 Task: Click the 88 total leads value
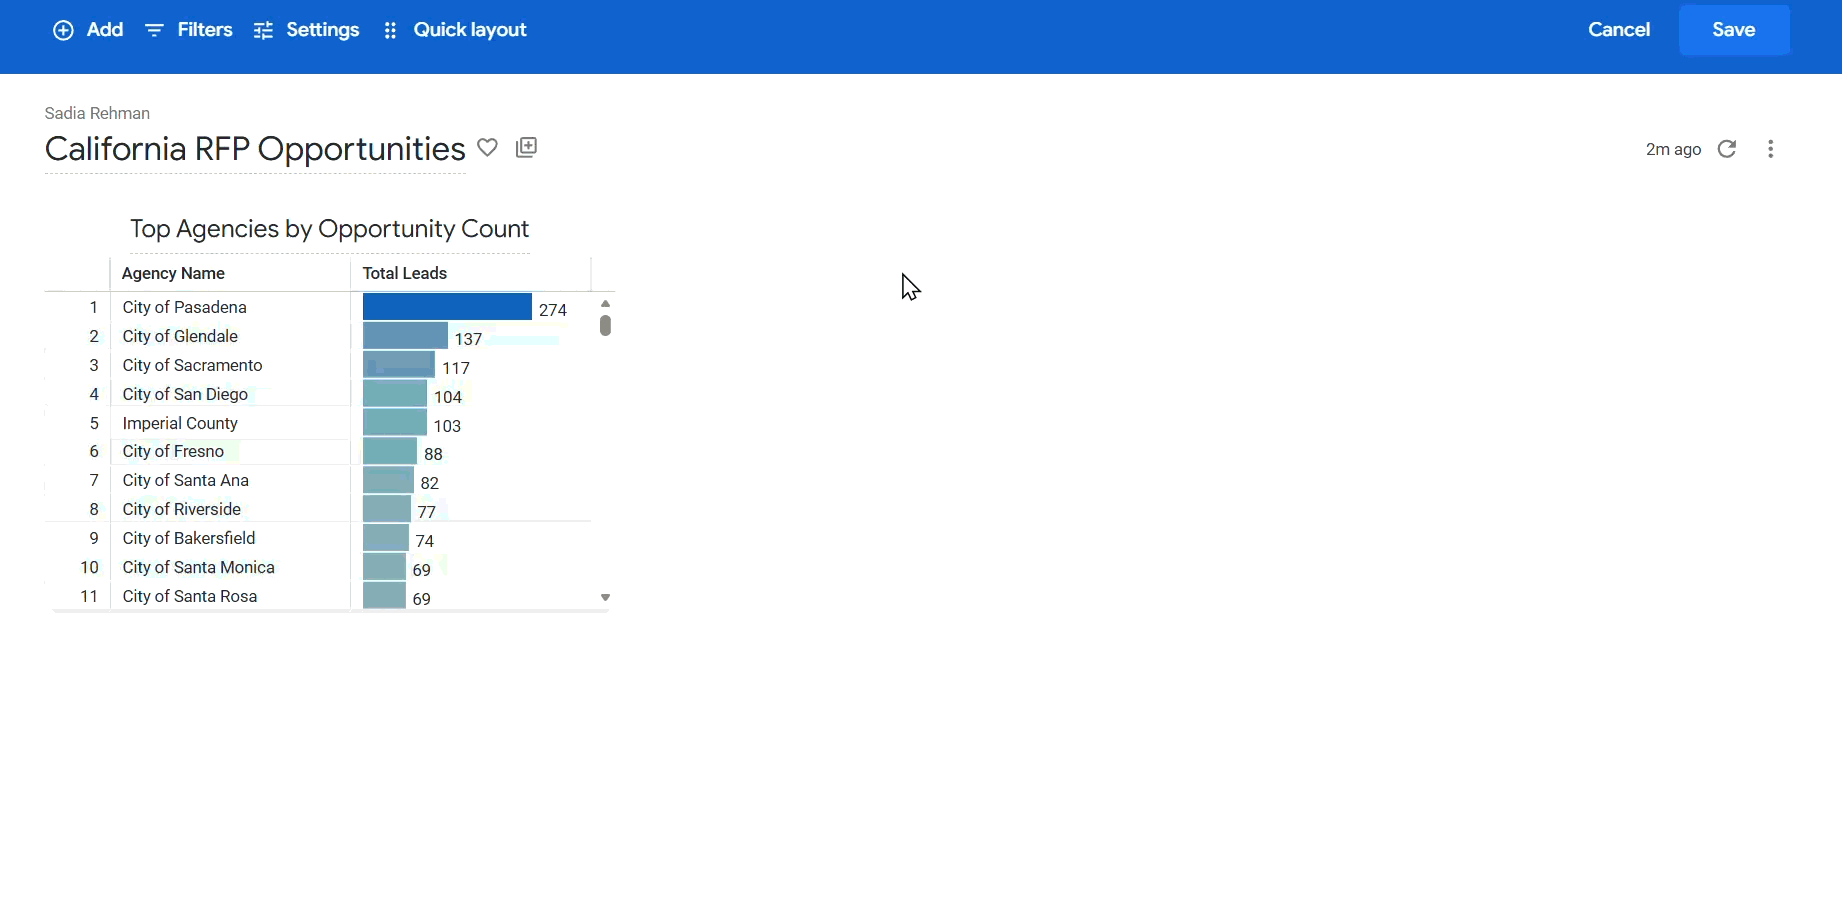point(434,454)
